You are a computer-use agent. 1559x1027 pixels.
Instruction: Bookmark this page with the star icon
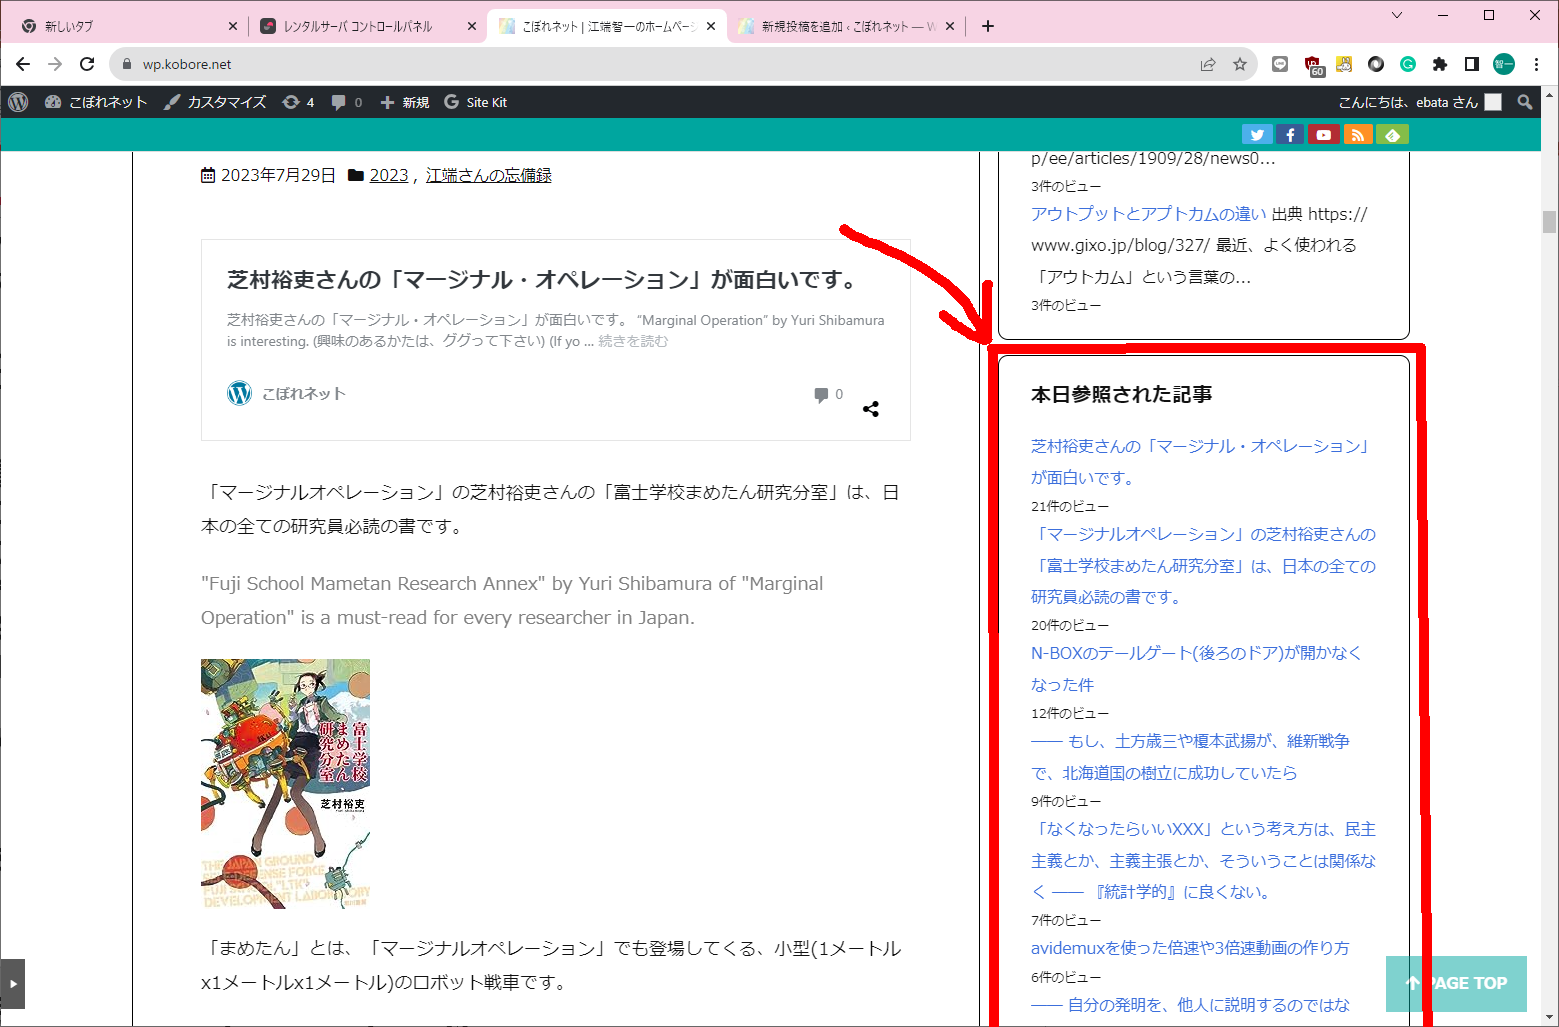(x=1240, y=64)
